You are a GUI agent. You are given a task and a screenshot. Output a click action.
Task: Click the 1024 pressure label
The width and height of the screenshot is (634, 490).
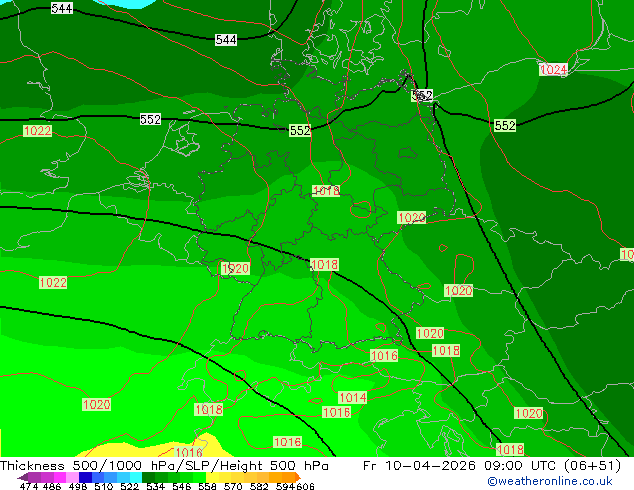point(554,70)
